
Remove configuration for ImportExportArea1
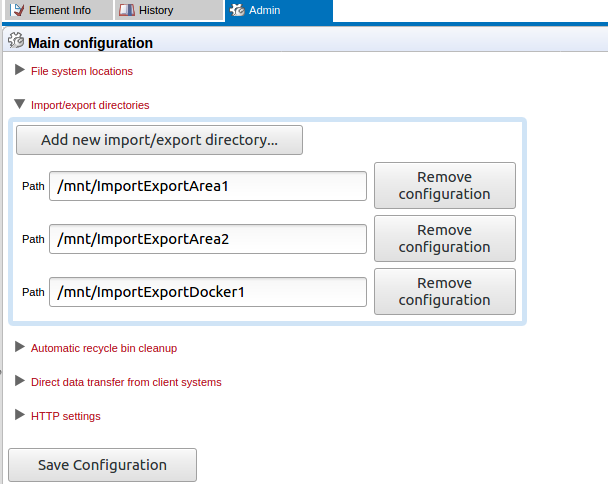(x=445, y=185)
